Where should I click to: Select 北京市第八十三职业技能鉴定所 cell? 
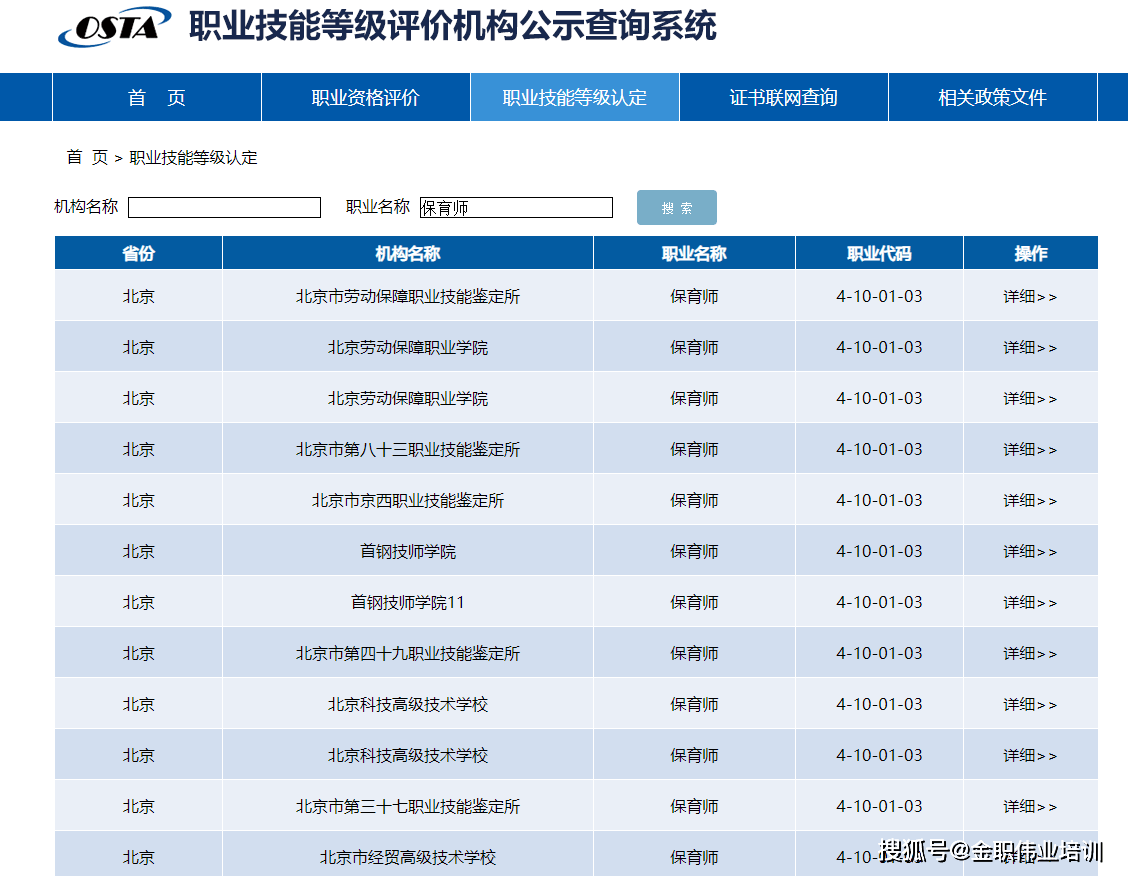(x=408, y=450)
